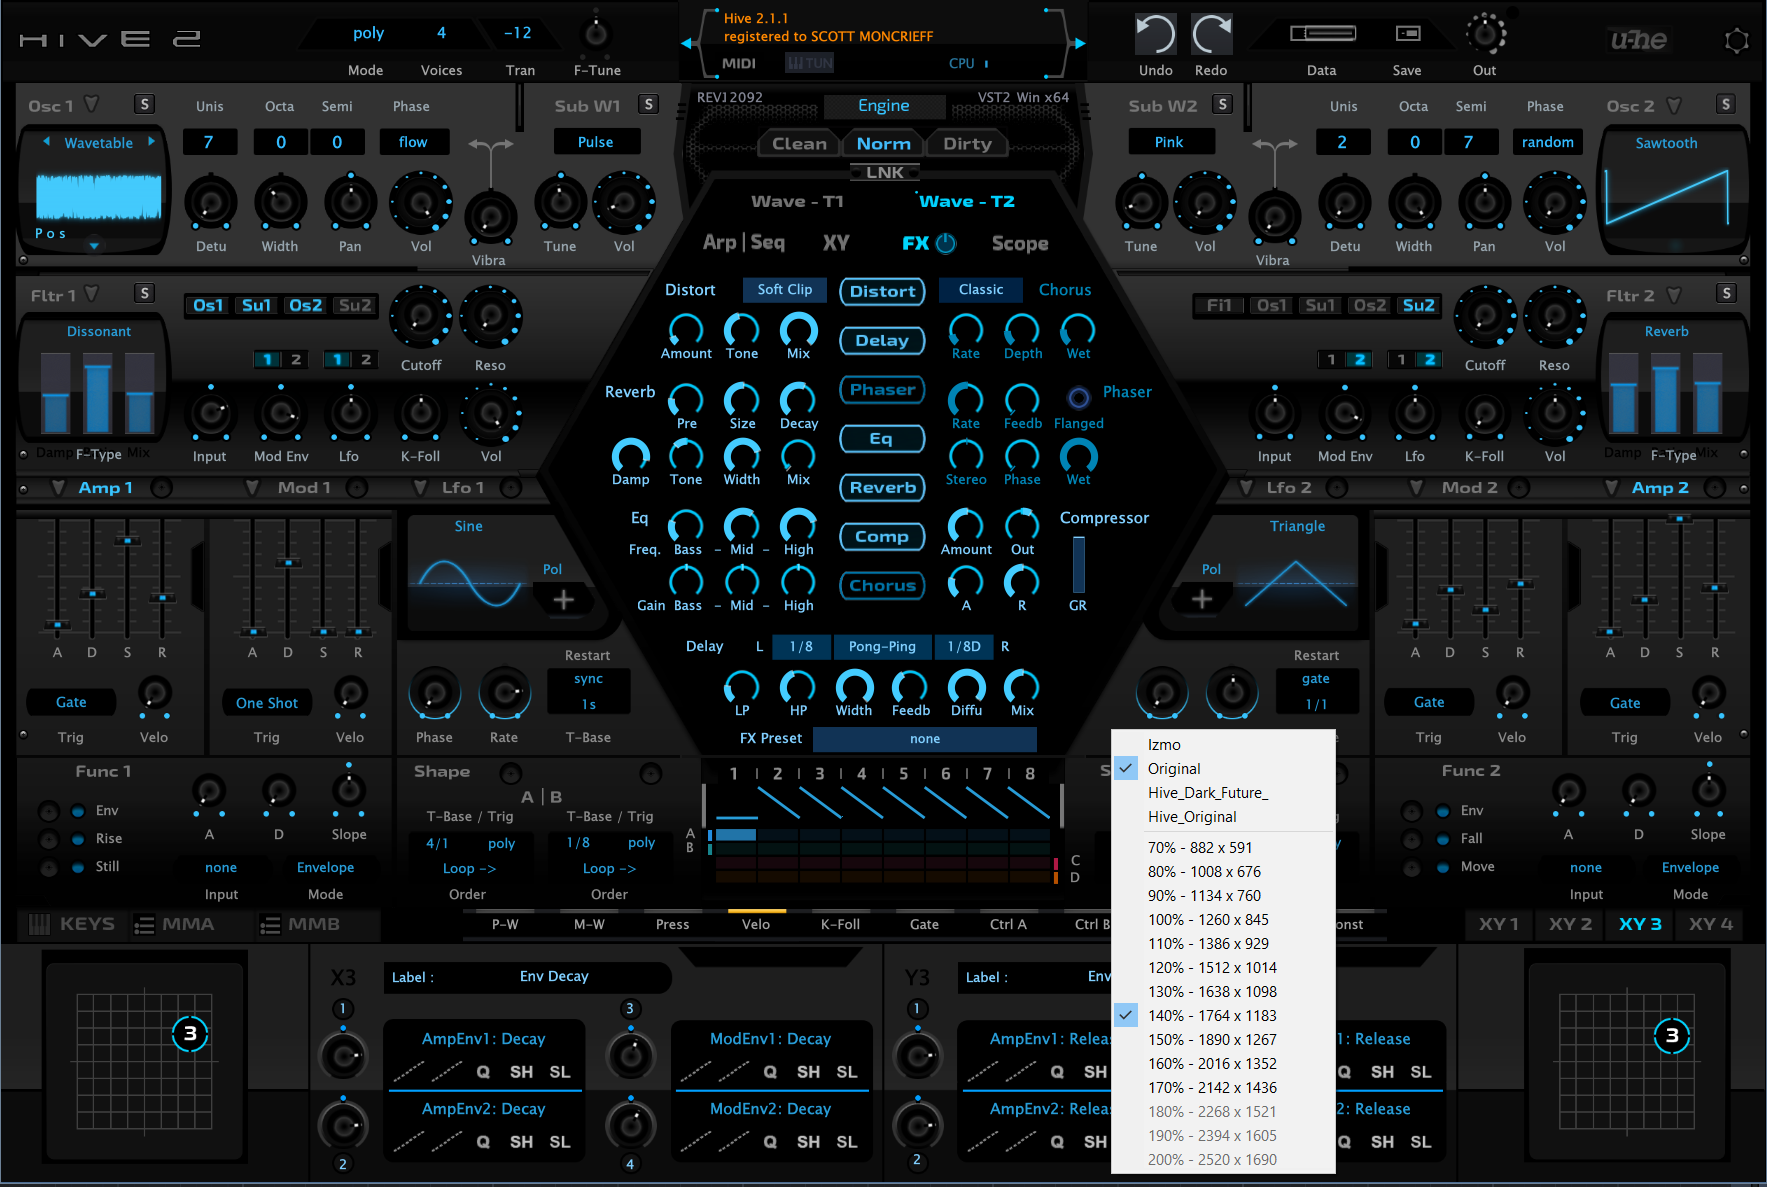
Task: Solo Sub W1 with its S button
Action: 649,105
